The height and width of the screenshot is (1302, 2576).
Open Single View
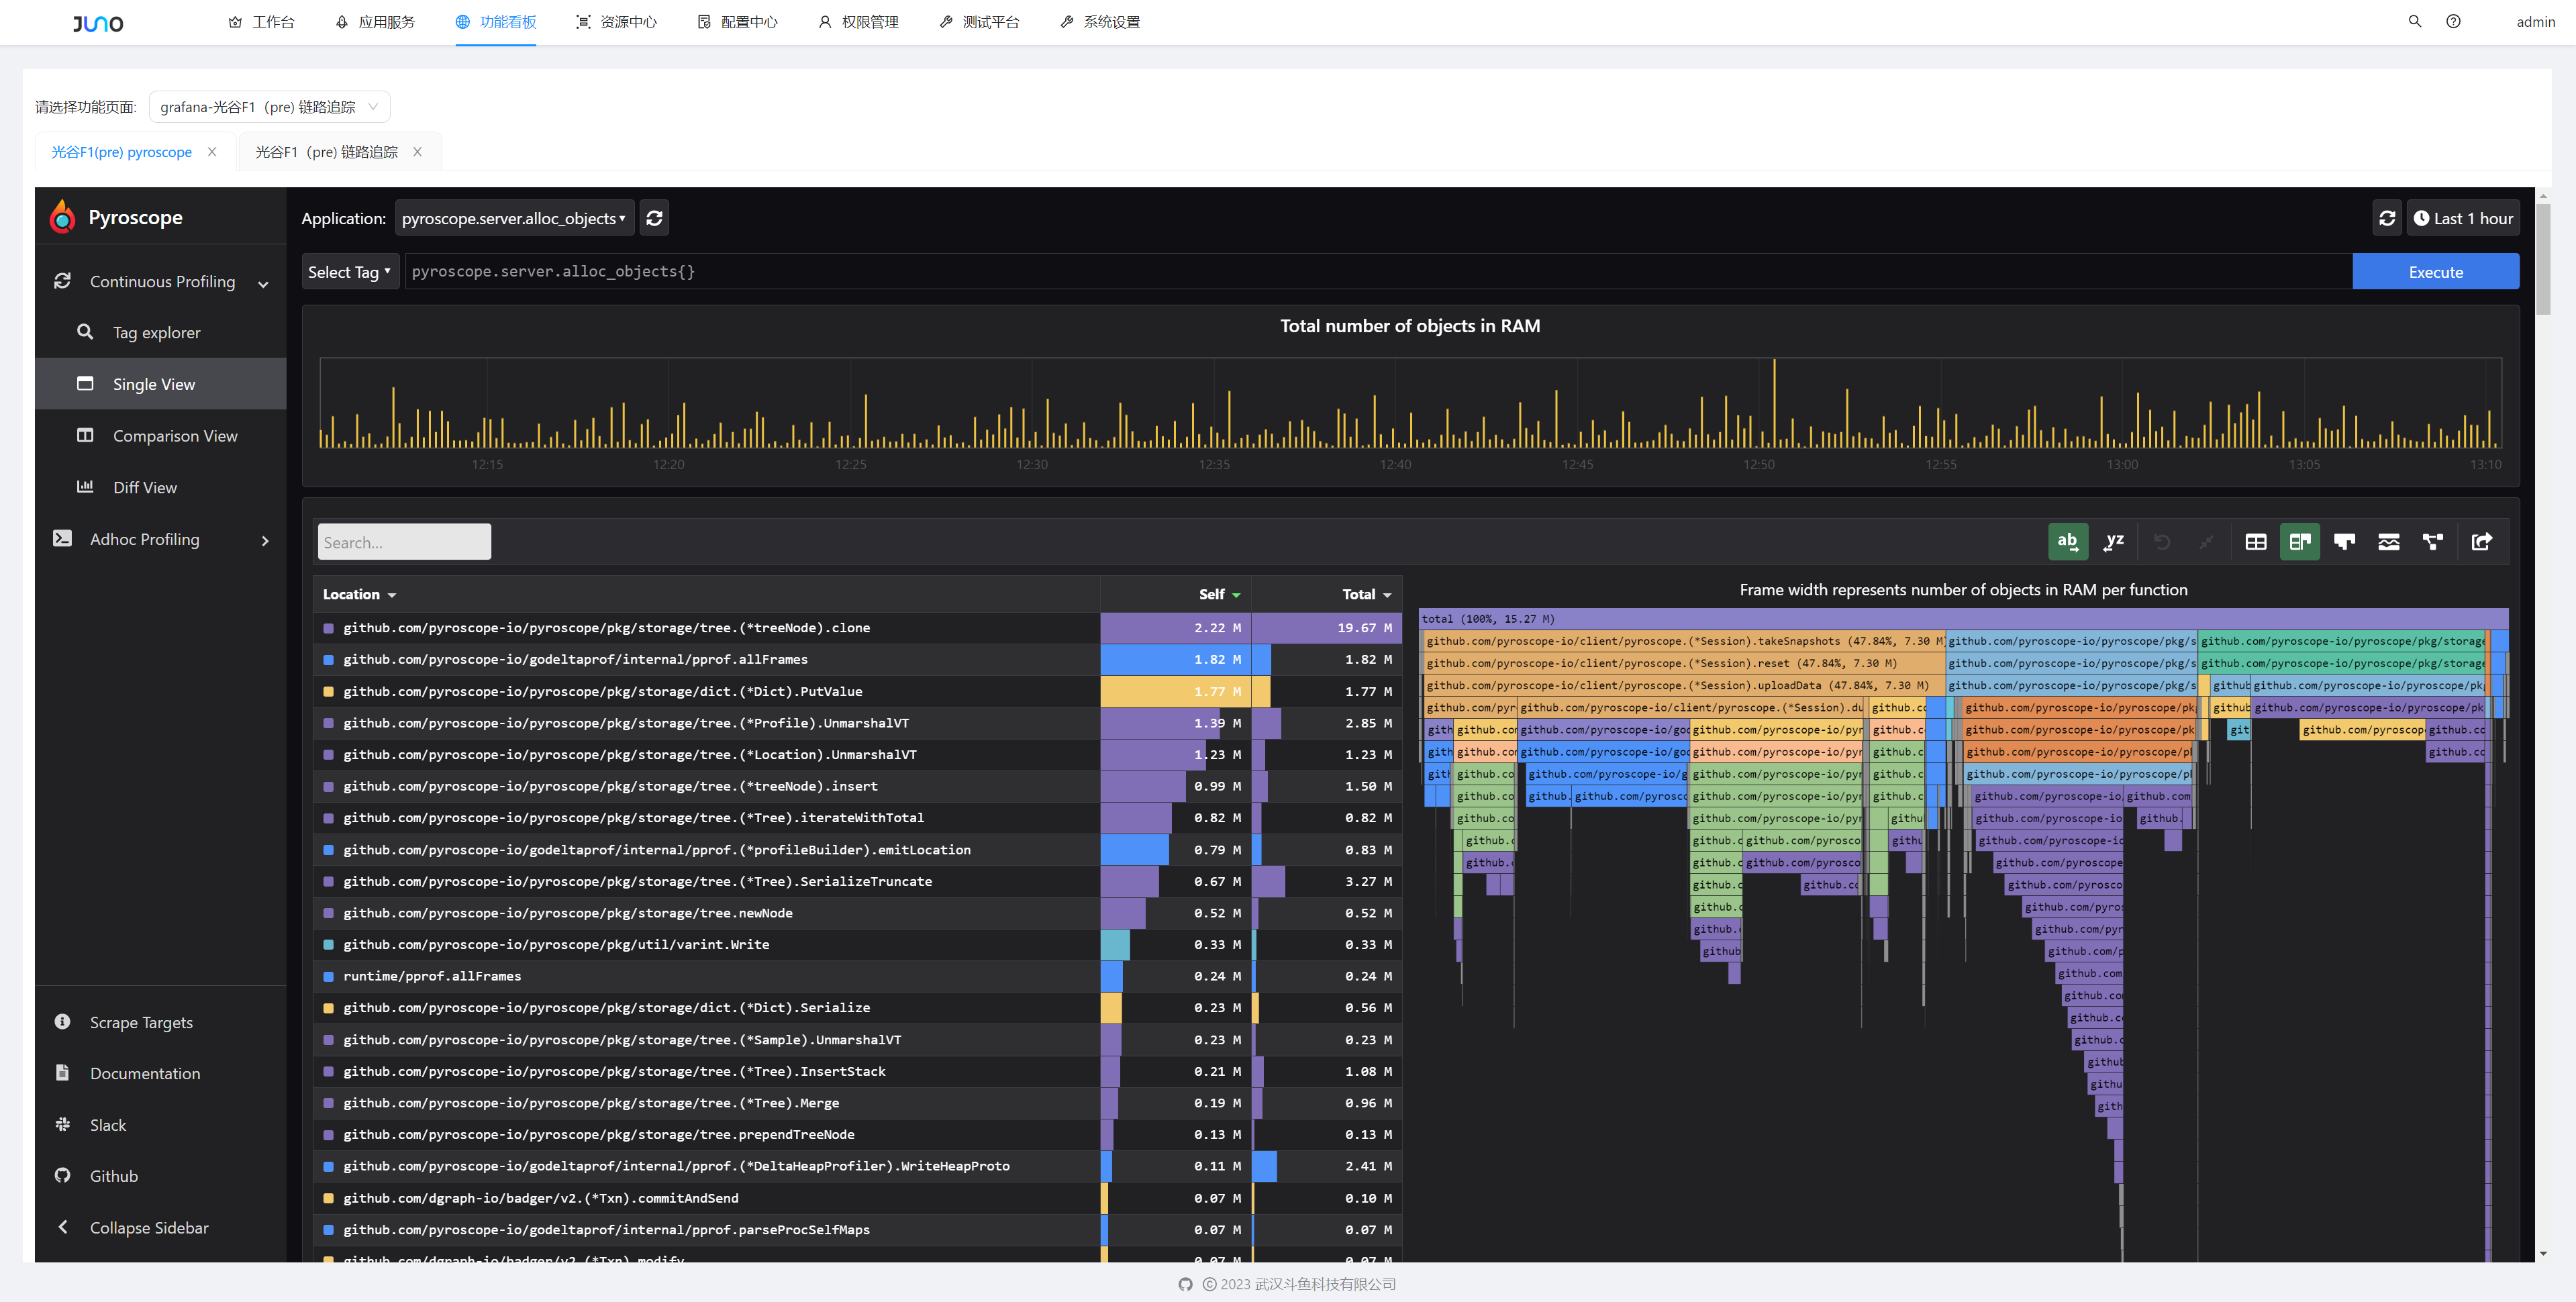(x=161, y=384)
